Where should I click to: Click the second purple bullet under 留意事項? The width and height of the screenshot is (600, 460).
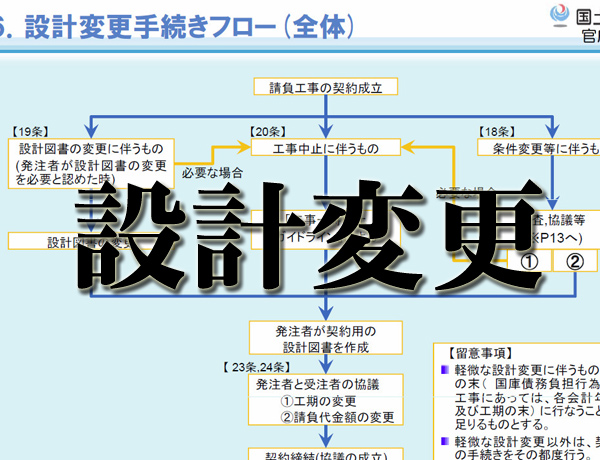[445, 442]
